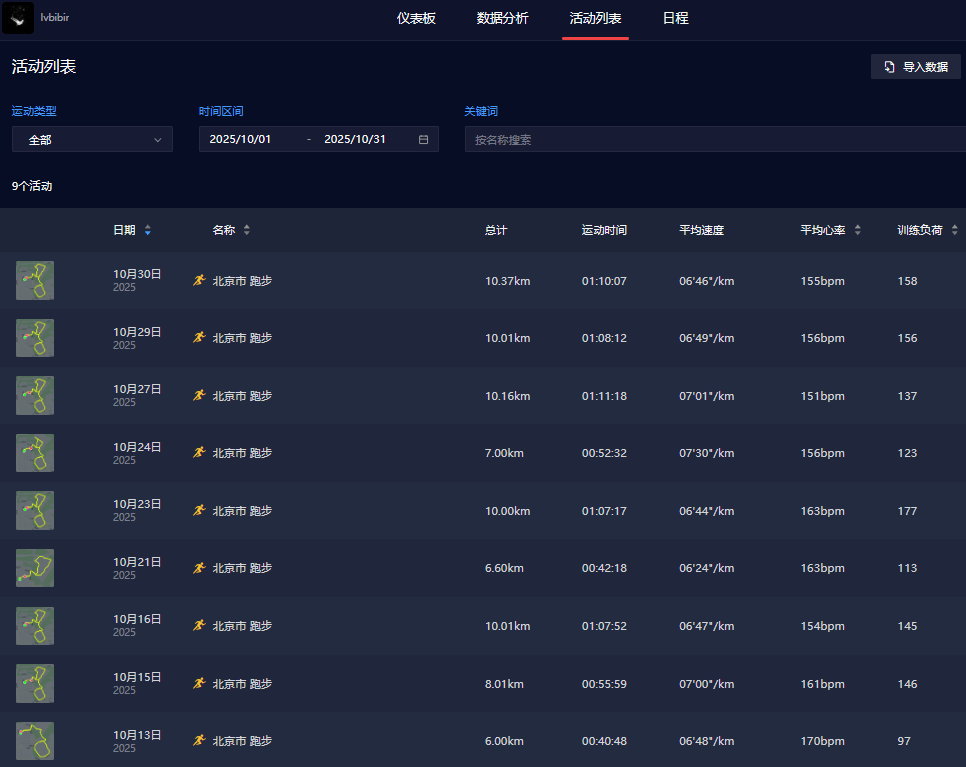Click the end date 2025/10/31 field

click(355, 140)
